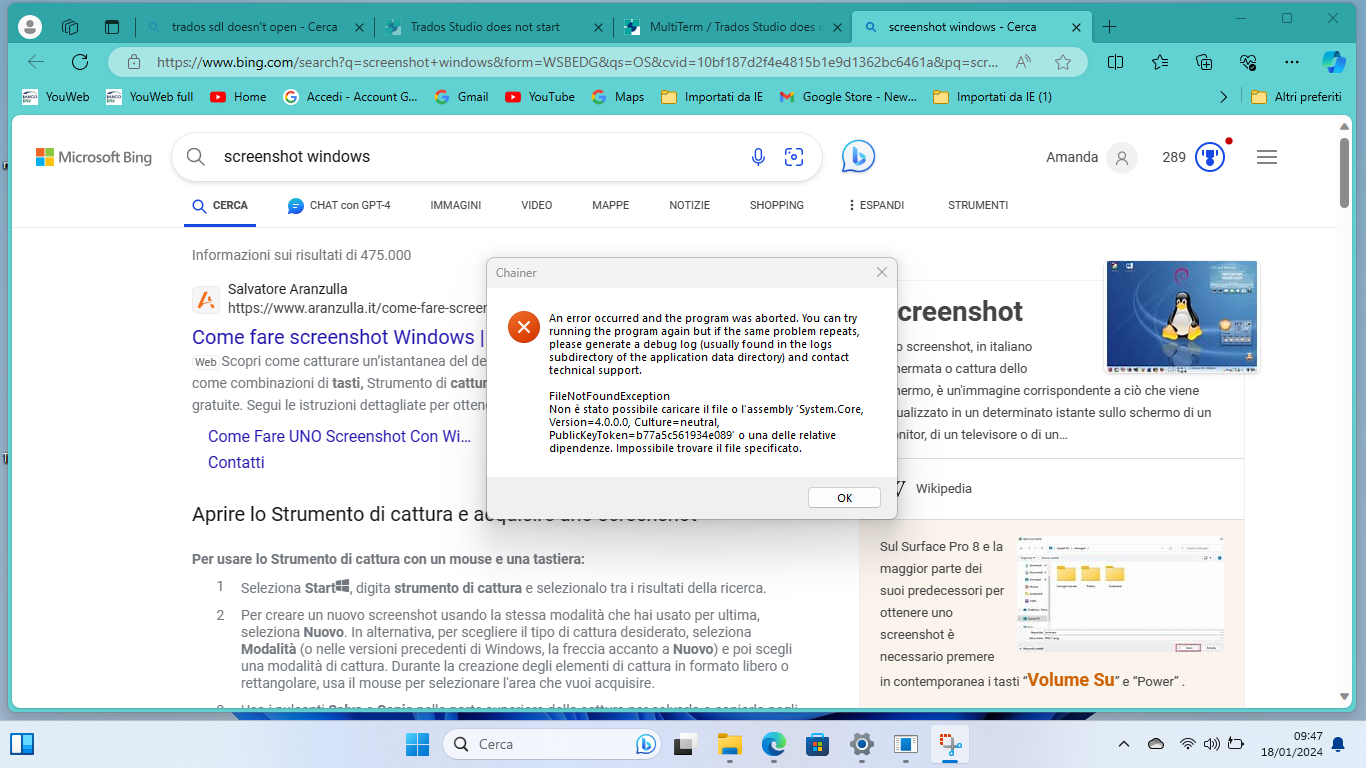Open a new browser tab
Screen dimensions: 1366x768
click(1109, 27)
